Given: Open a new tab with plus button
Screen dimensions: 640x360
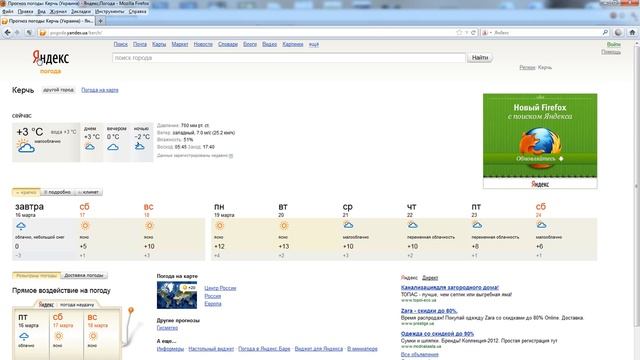Looking at the screenshot, I should (x=100, y=20).
